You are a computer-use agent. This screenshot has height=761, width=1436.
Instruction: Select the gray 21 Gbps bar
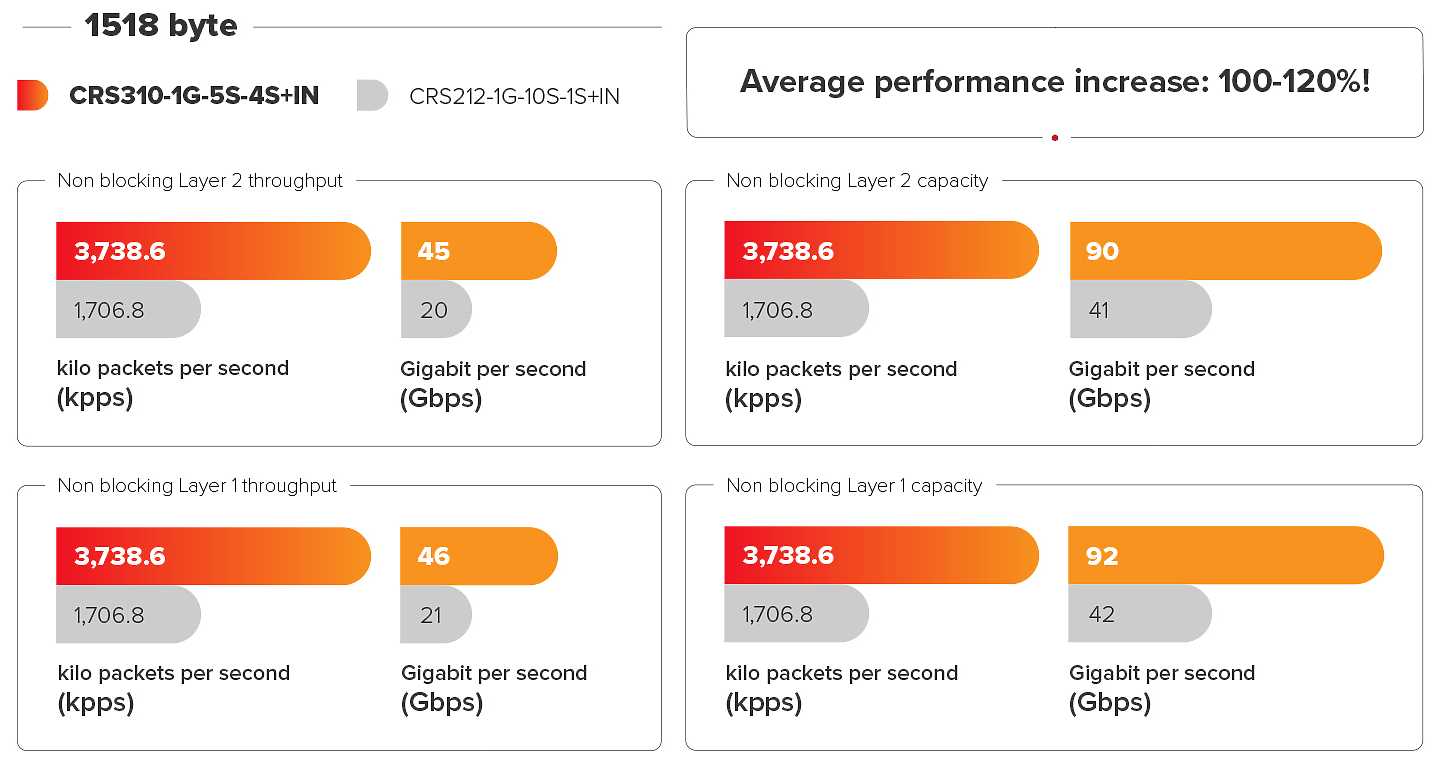pyautogui.click(x=435, y=615)
